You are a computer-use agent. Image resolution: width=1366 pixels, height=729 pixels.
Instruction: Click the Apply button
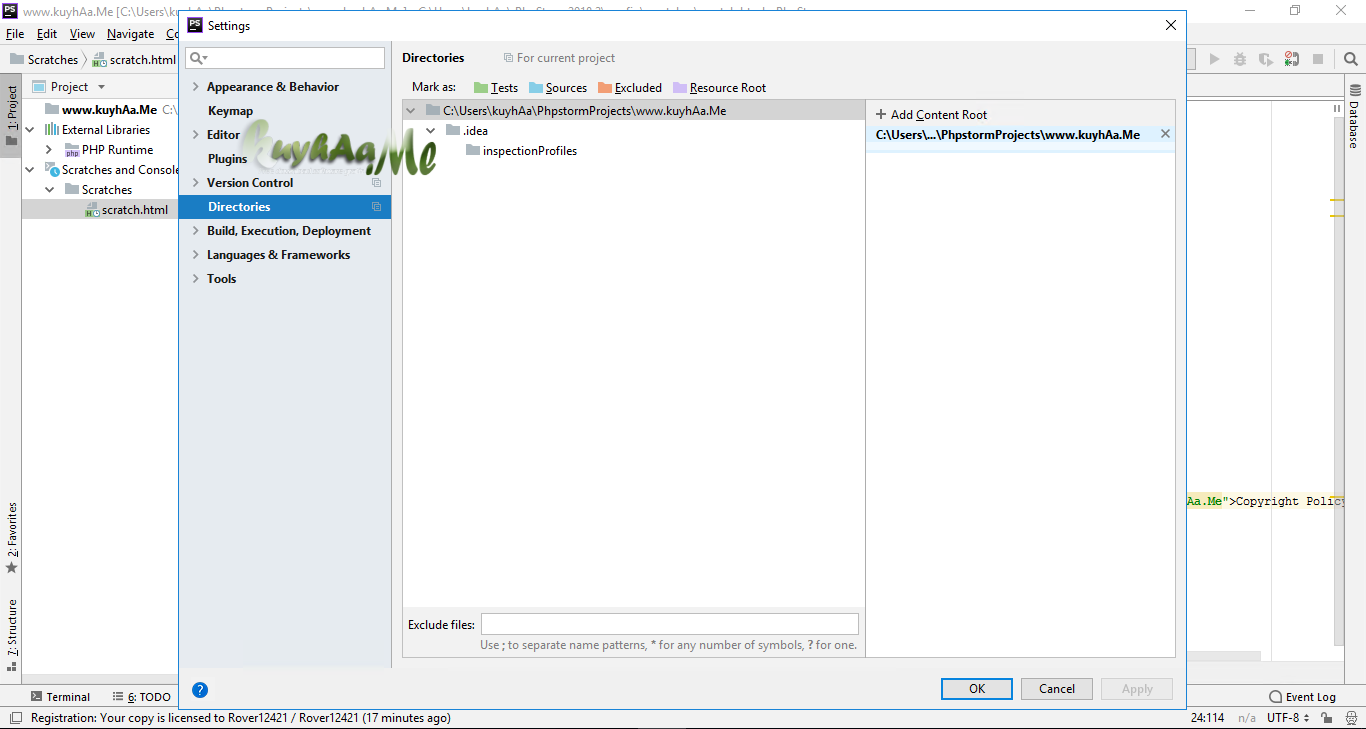[1137, 688]
